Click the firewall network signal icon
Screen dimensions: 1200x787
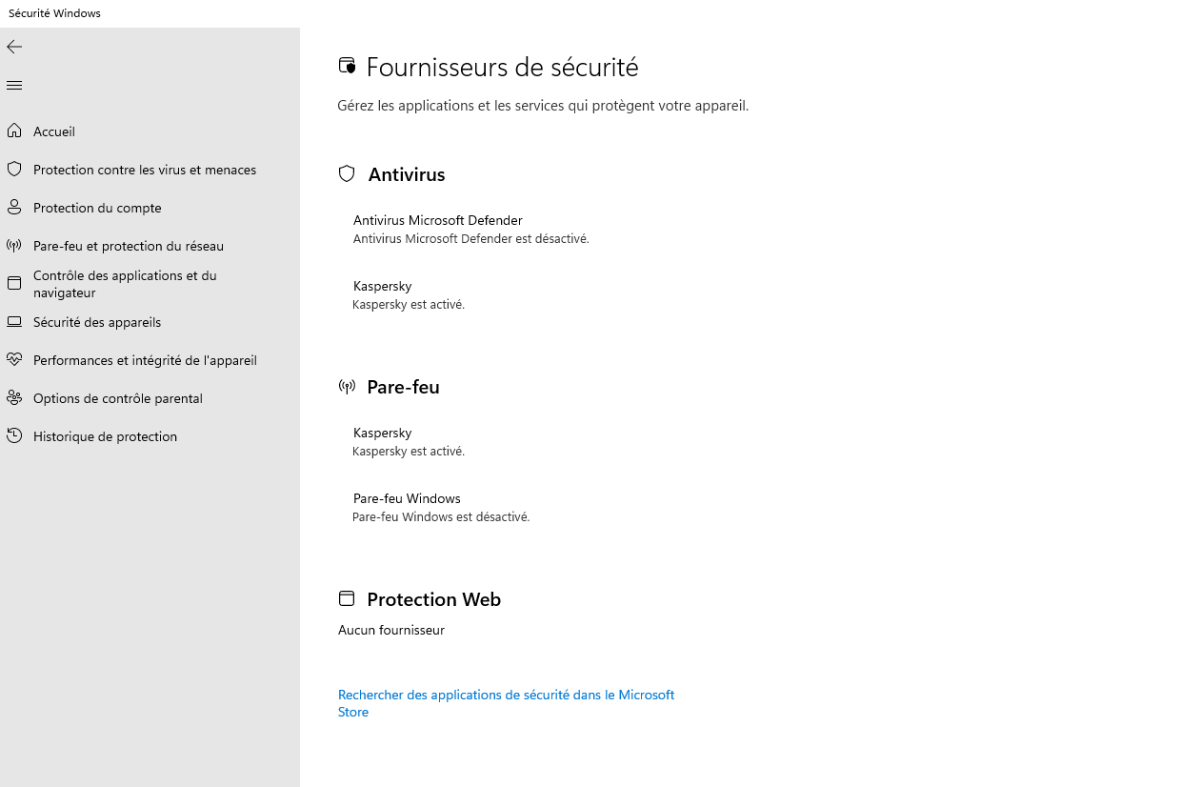point(14,245)
